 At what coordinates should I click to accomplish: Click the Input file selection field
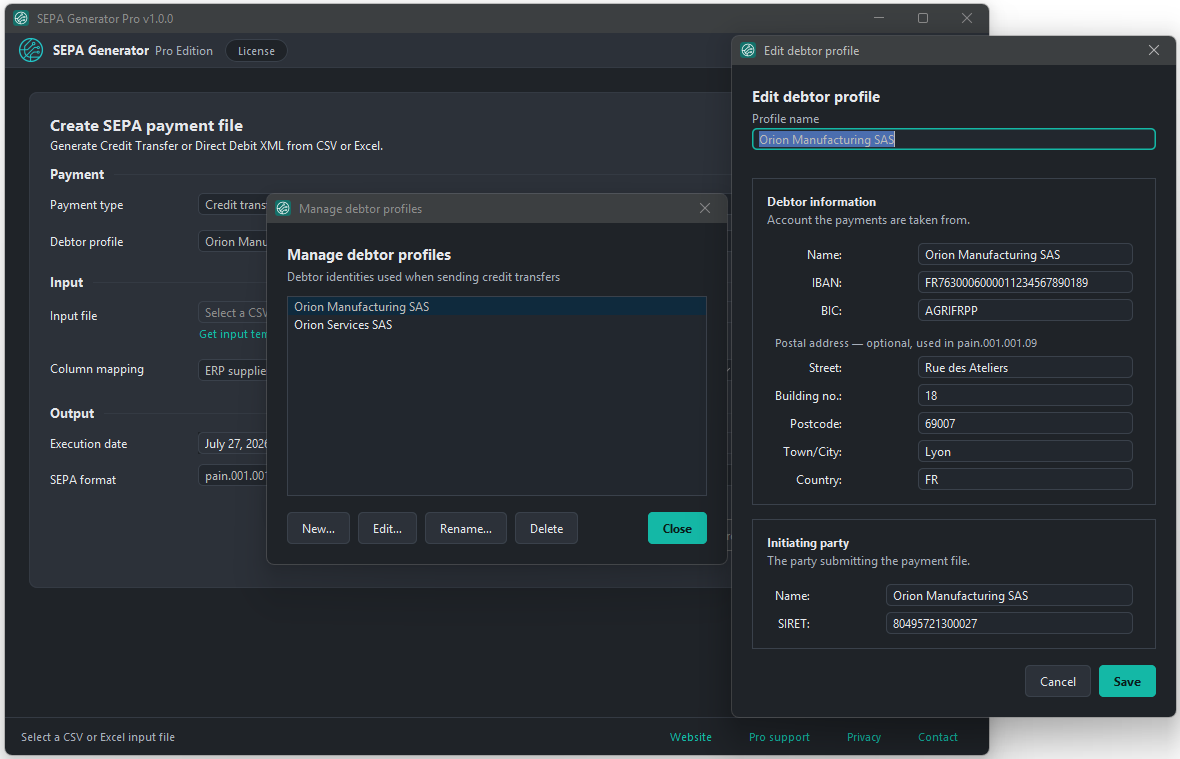coord(233,312)
